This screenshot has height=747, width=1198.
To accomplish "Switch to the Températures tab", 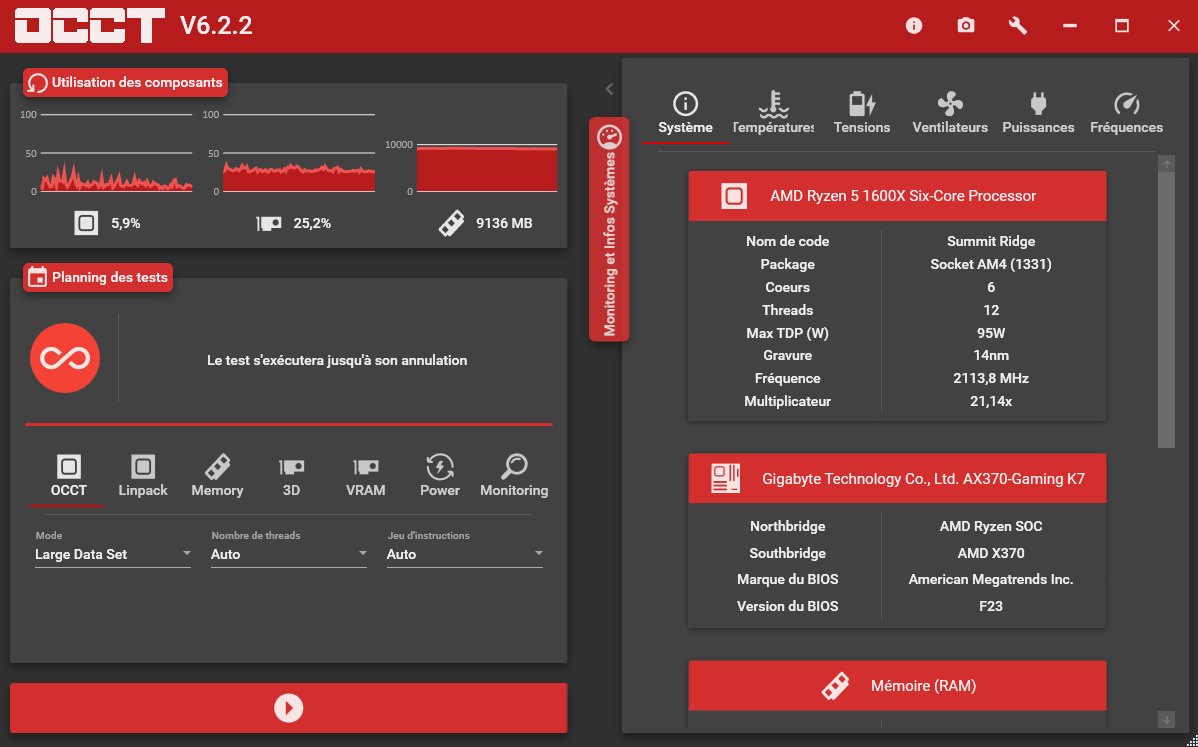I will [x=772, y=113].
